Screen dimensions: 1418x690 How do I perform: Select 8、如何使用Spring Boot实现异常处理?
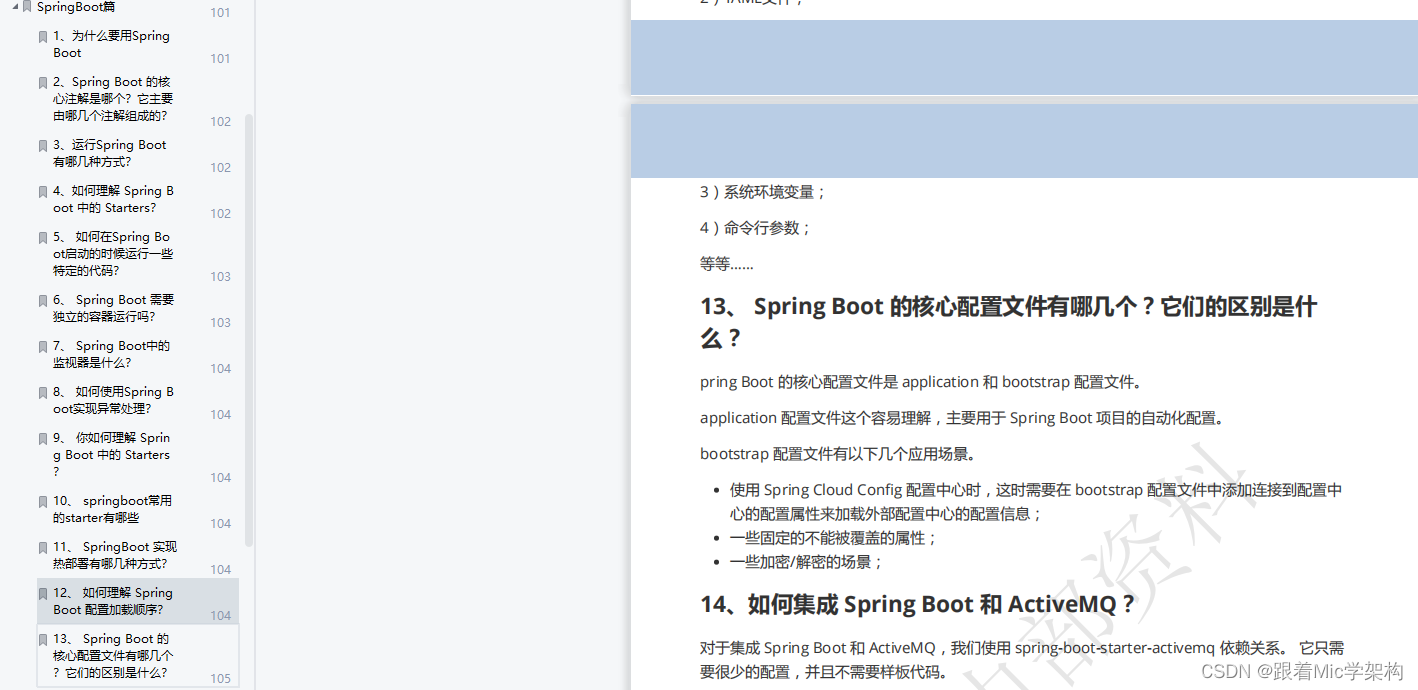click(113, 400)
